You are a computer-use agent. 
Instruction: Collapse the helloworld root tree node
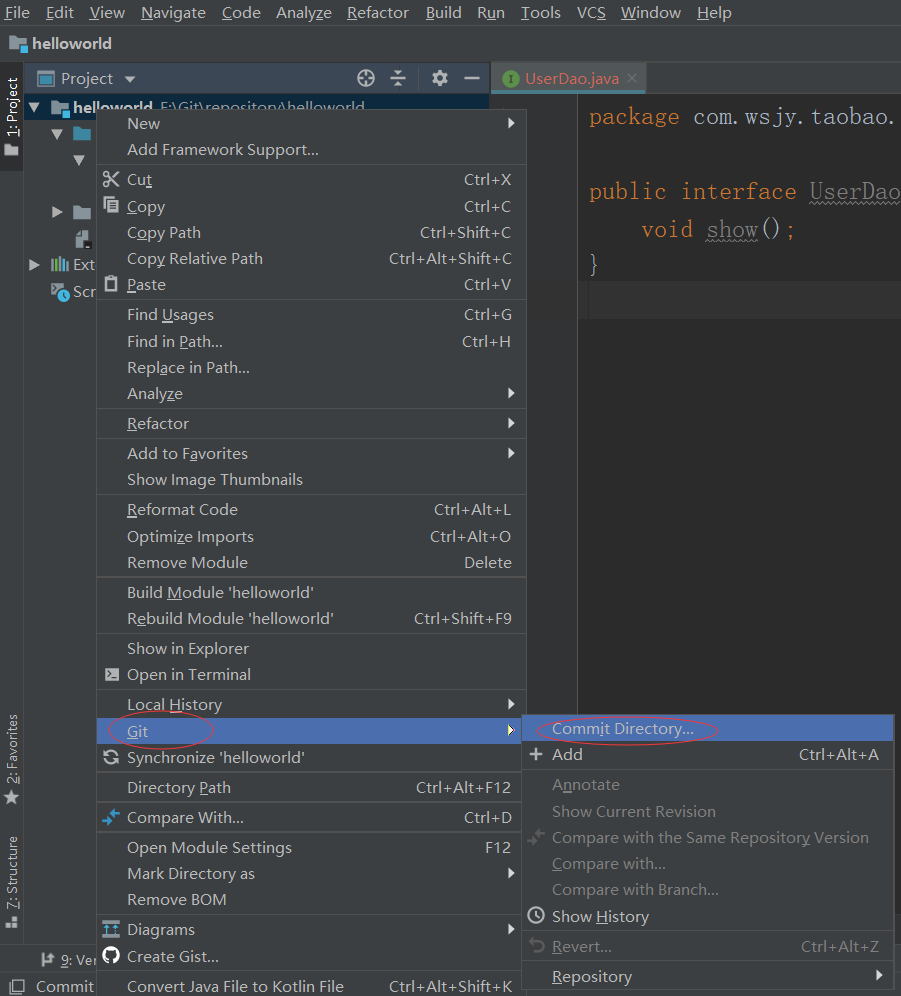34,107
